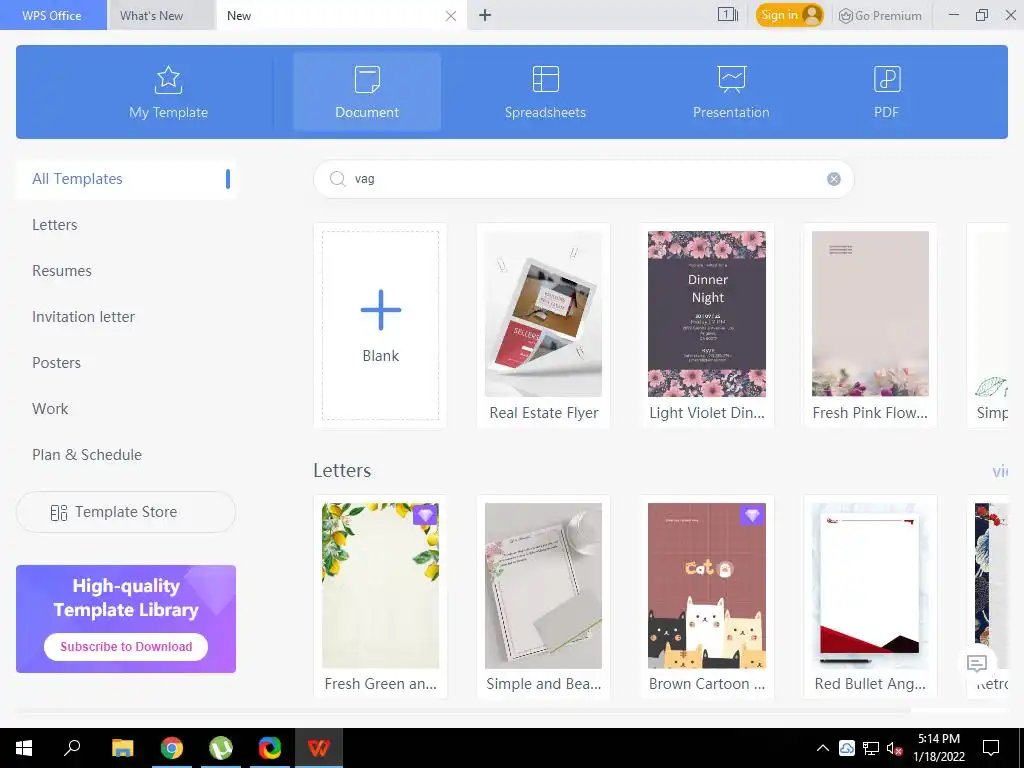Click Go Premium

[x=880, y=16]
